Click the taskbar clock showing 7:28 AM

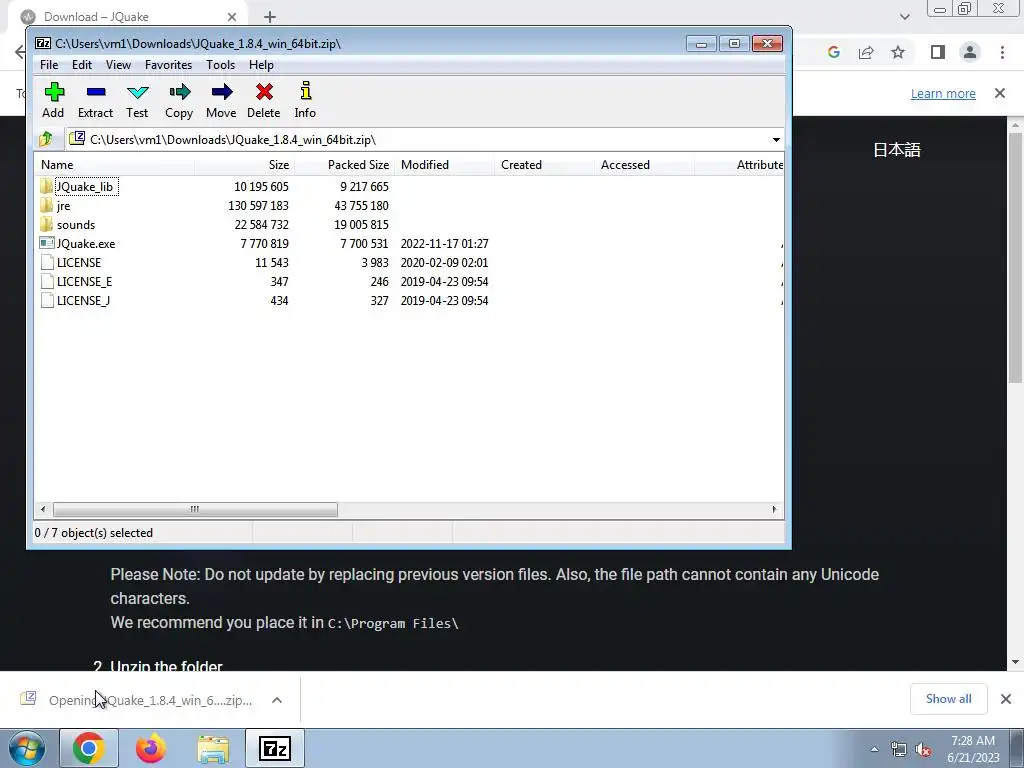tap(973, 749)
